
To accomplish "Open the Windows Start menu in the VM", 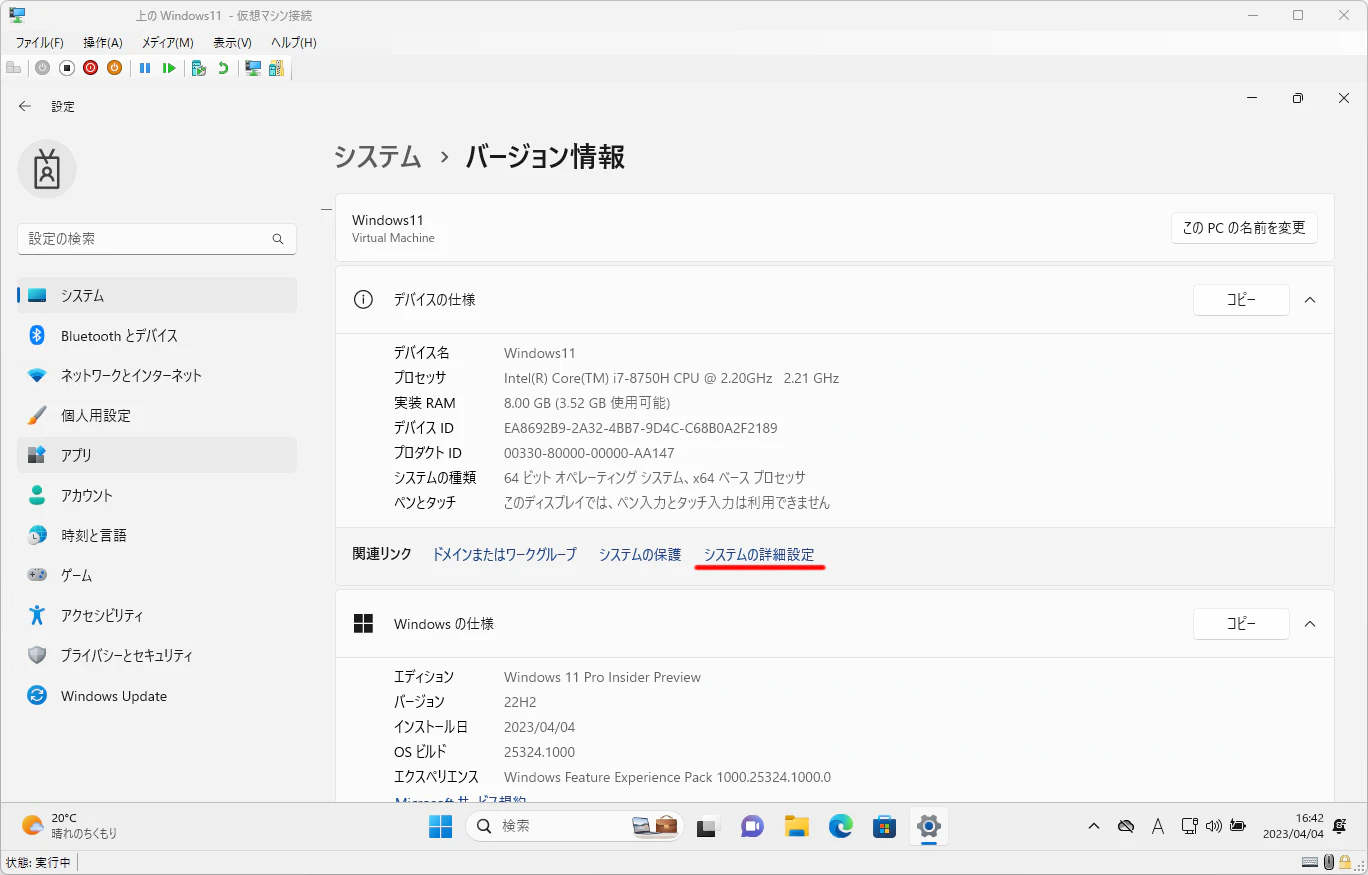I will click(x=440, y=826).
